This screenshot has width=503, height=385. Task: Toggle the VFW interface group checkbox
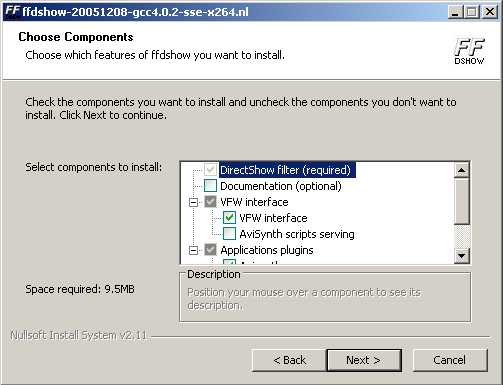click(x=210, y=202)
